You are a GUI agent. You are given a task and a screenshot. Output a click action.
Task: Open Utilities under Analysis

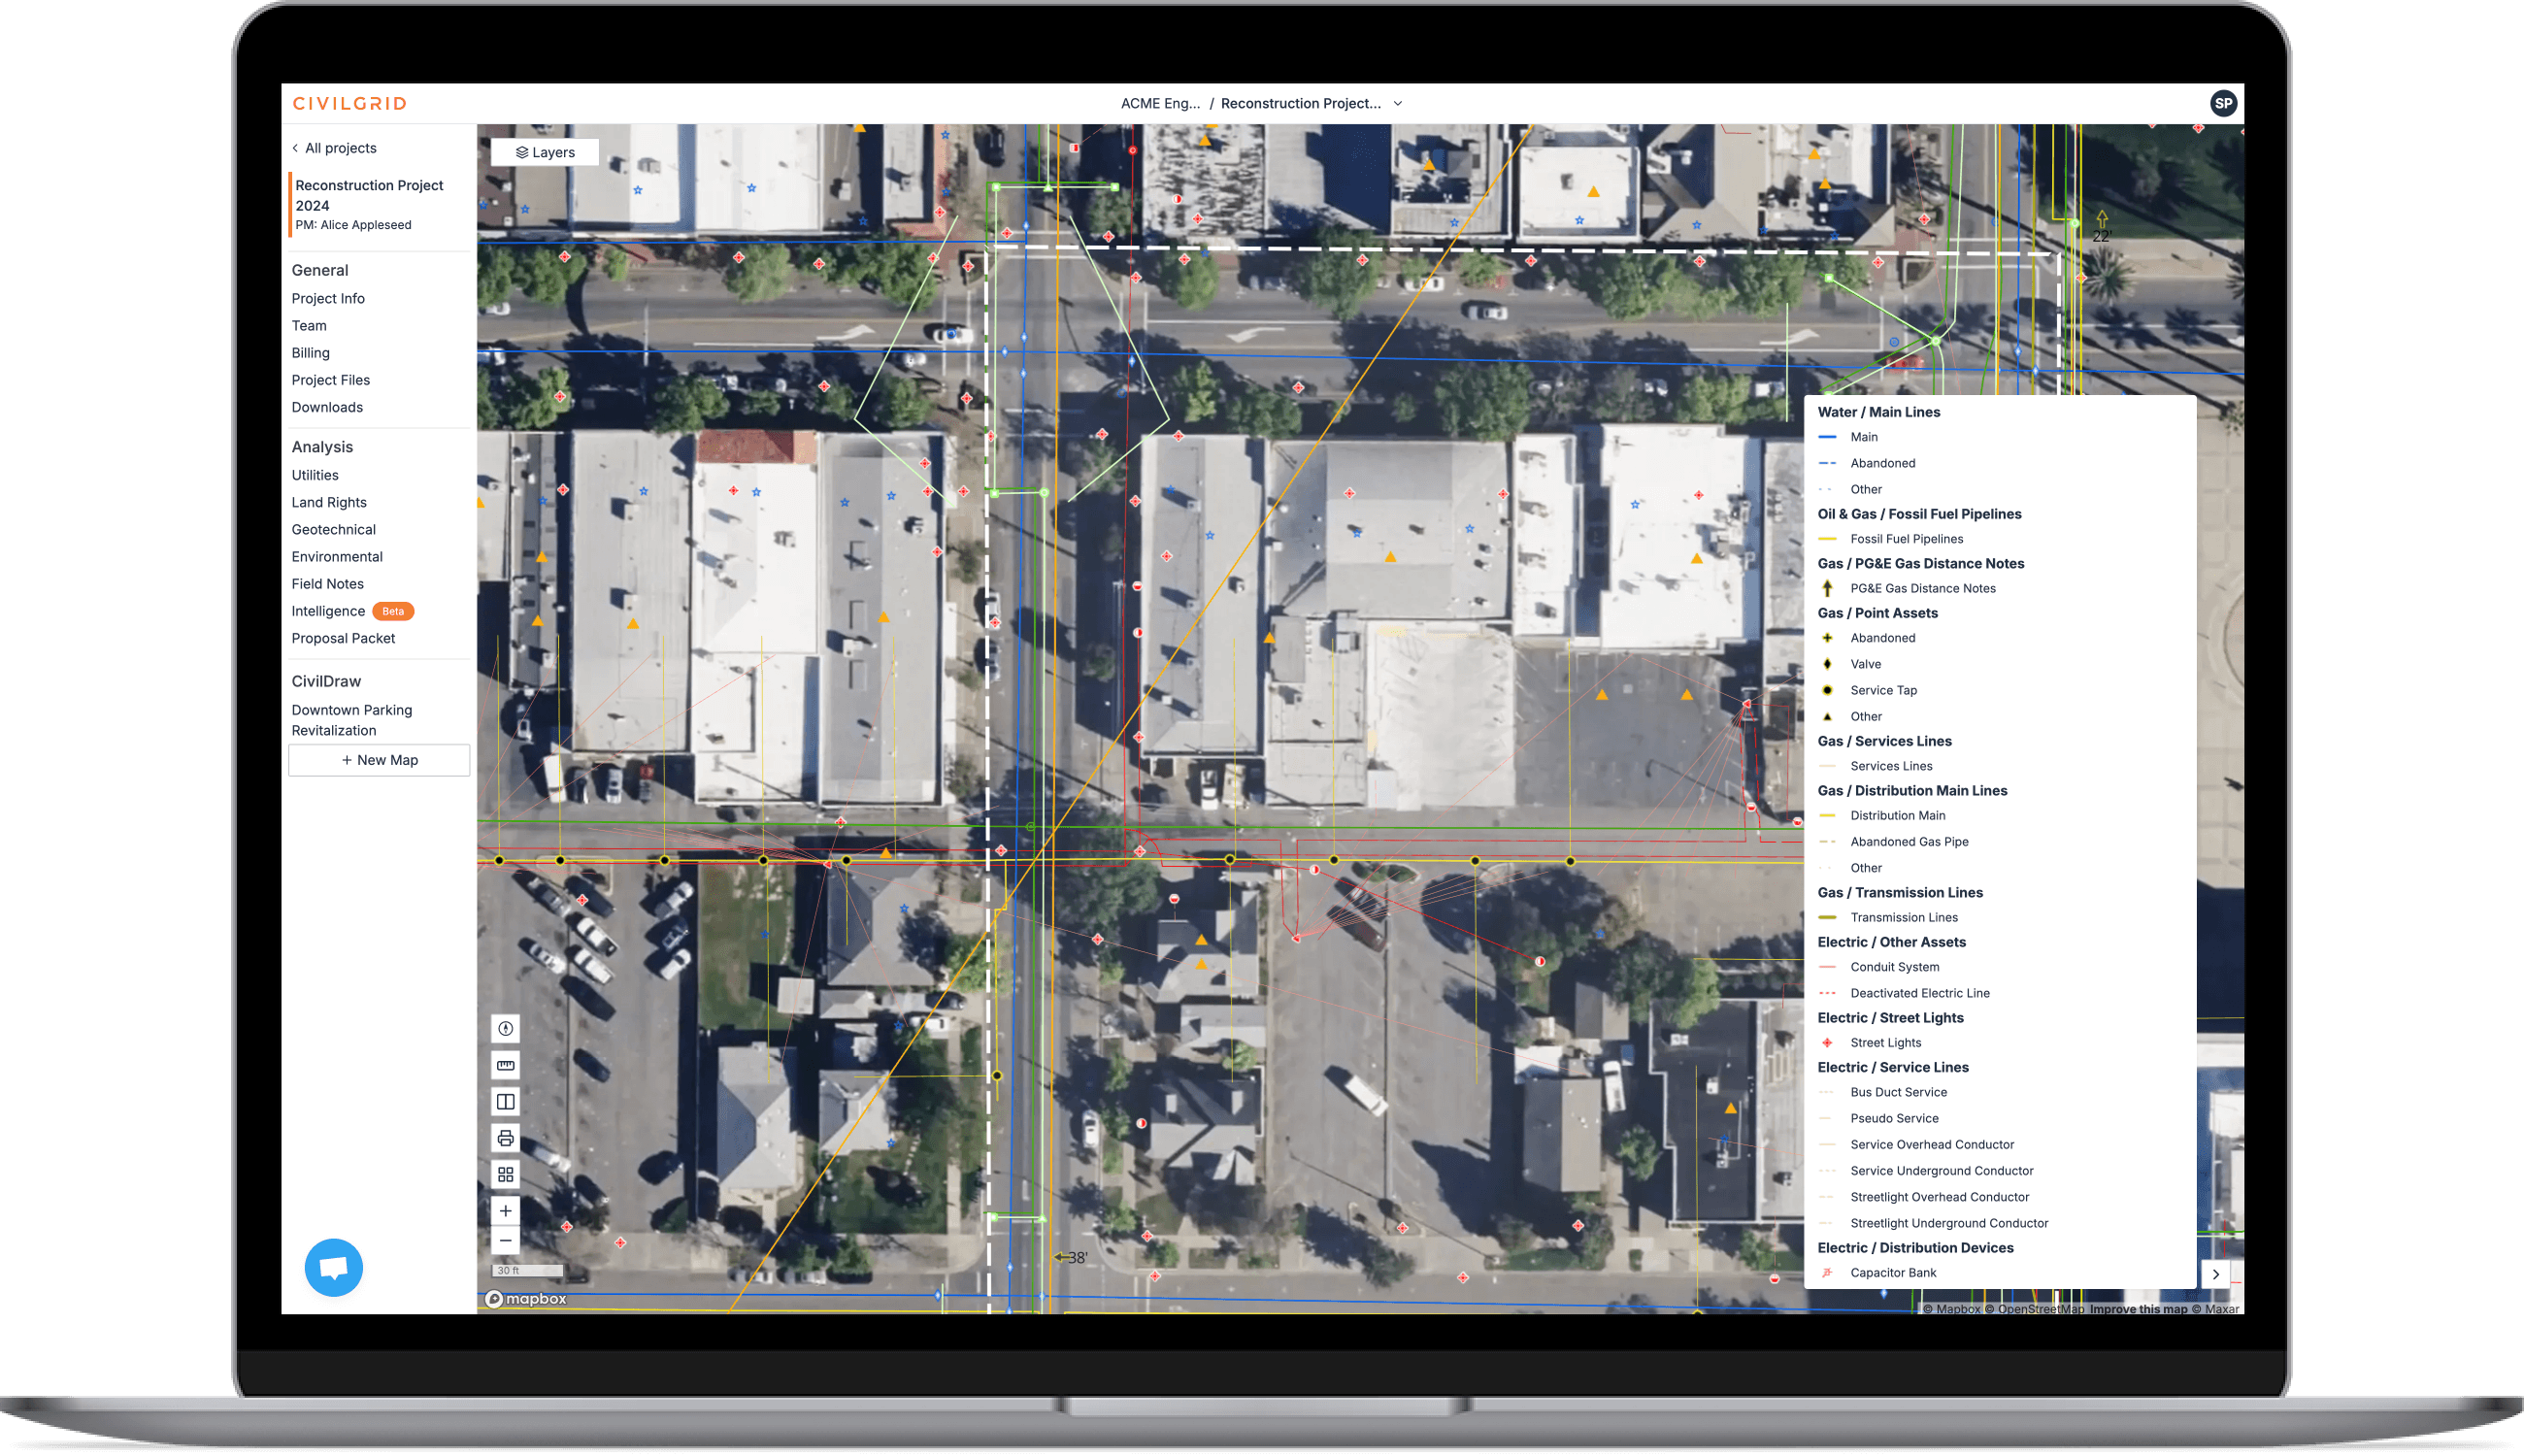coord(315,475)
